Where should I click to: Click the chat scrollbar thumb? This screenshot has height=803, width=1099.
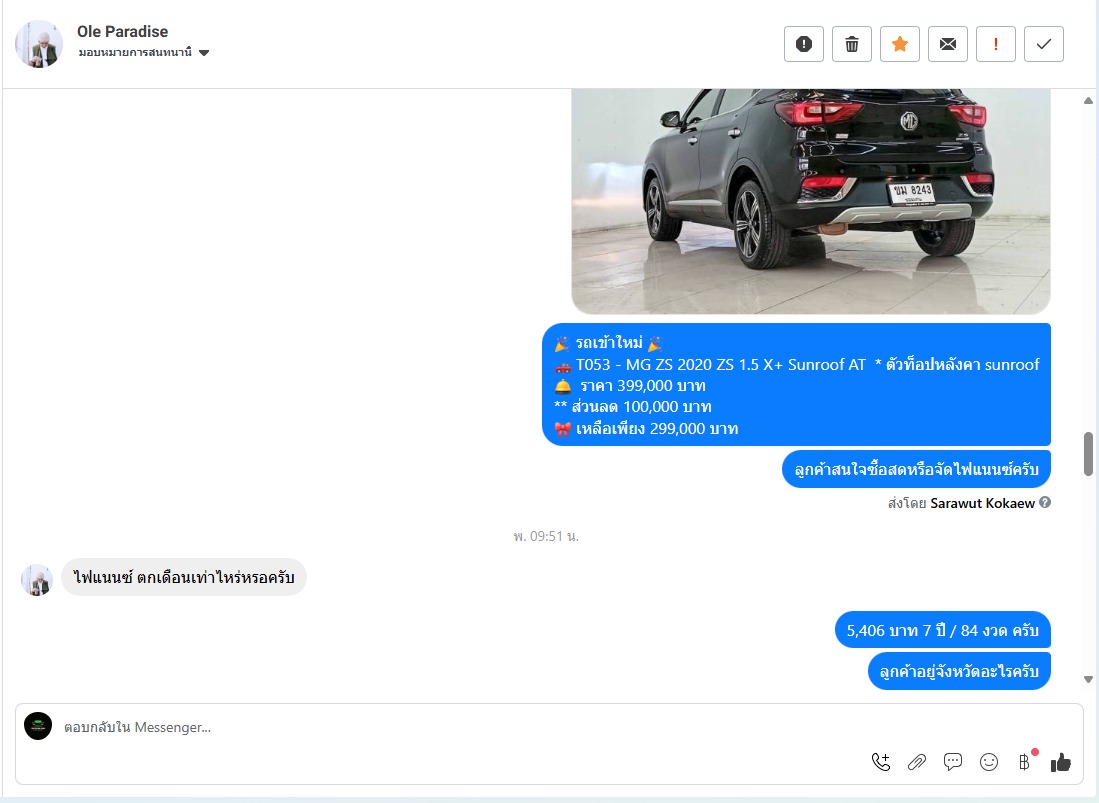coord(1088,454)
